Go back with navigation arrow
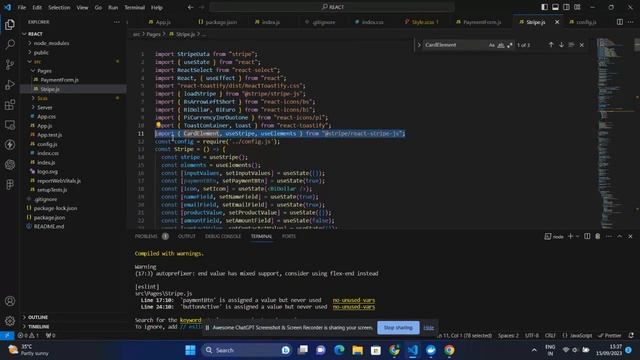 pos(191,7)
